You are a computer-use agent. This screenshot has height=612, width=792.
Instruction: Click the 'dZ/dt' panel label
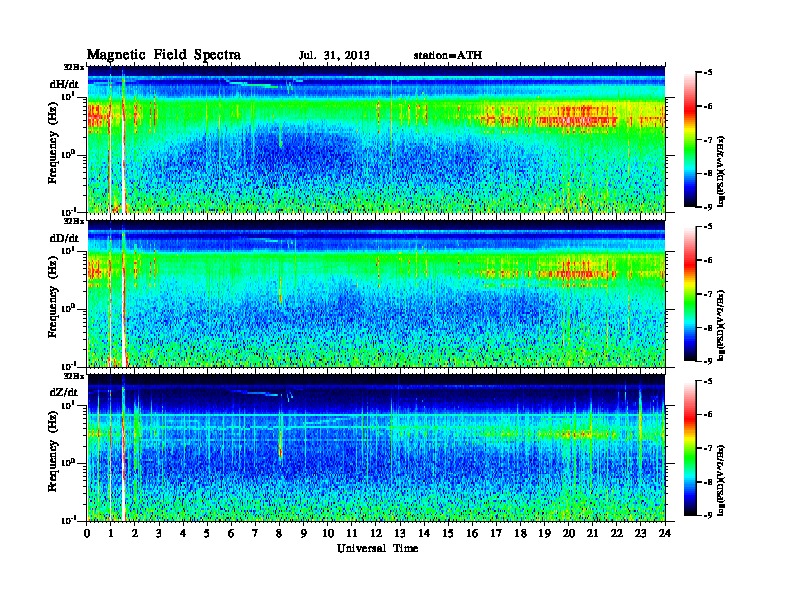click(64, 392)
